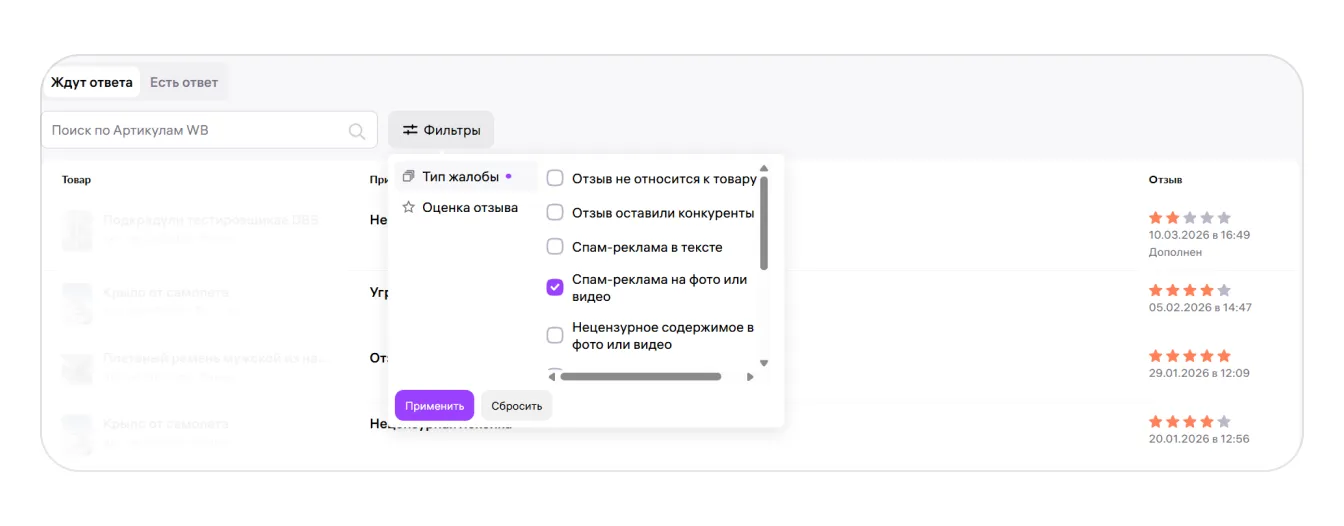This screenshot has height=526, width=1344.
Task: Uncheck 'Спам-реклама на фото или видео'
Action: 555,287
